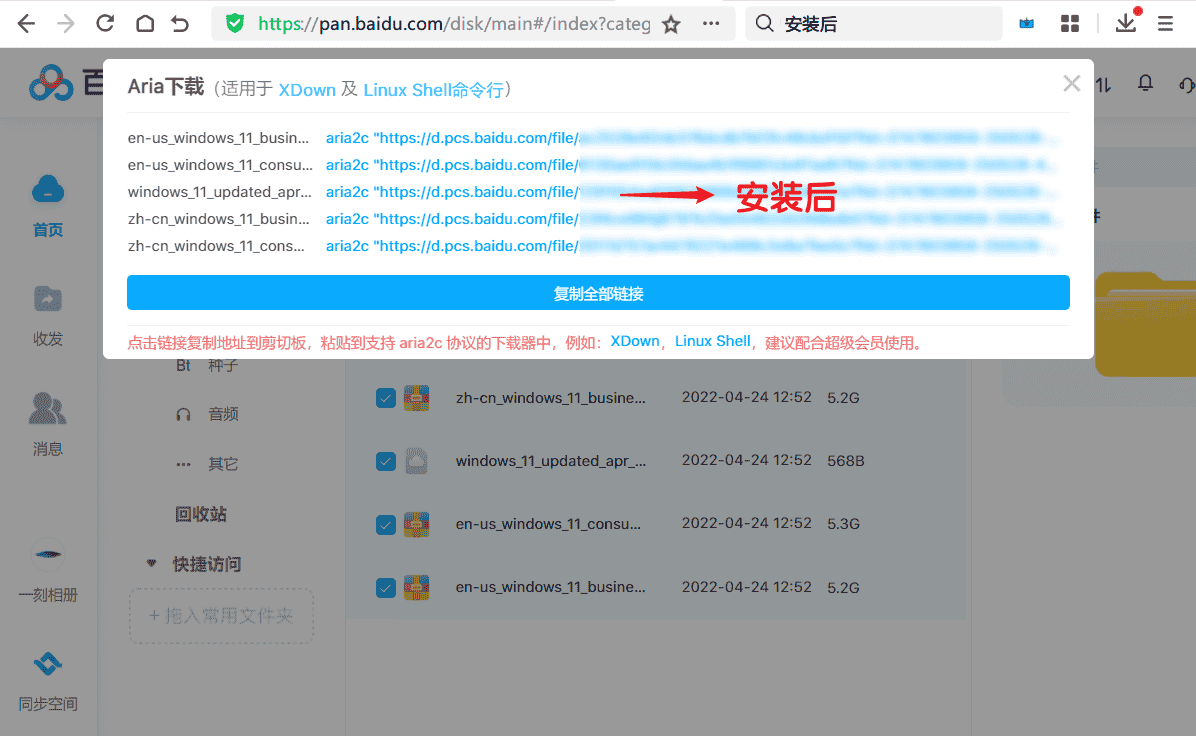Open the address bar more options
The image size is (1196, 736).
point(711,24)
